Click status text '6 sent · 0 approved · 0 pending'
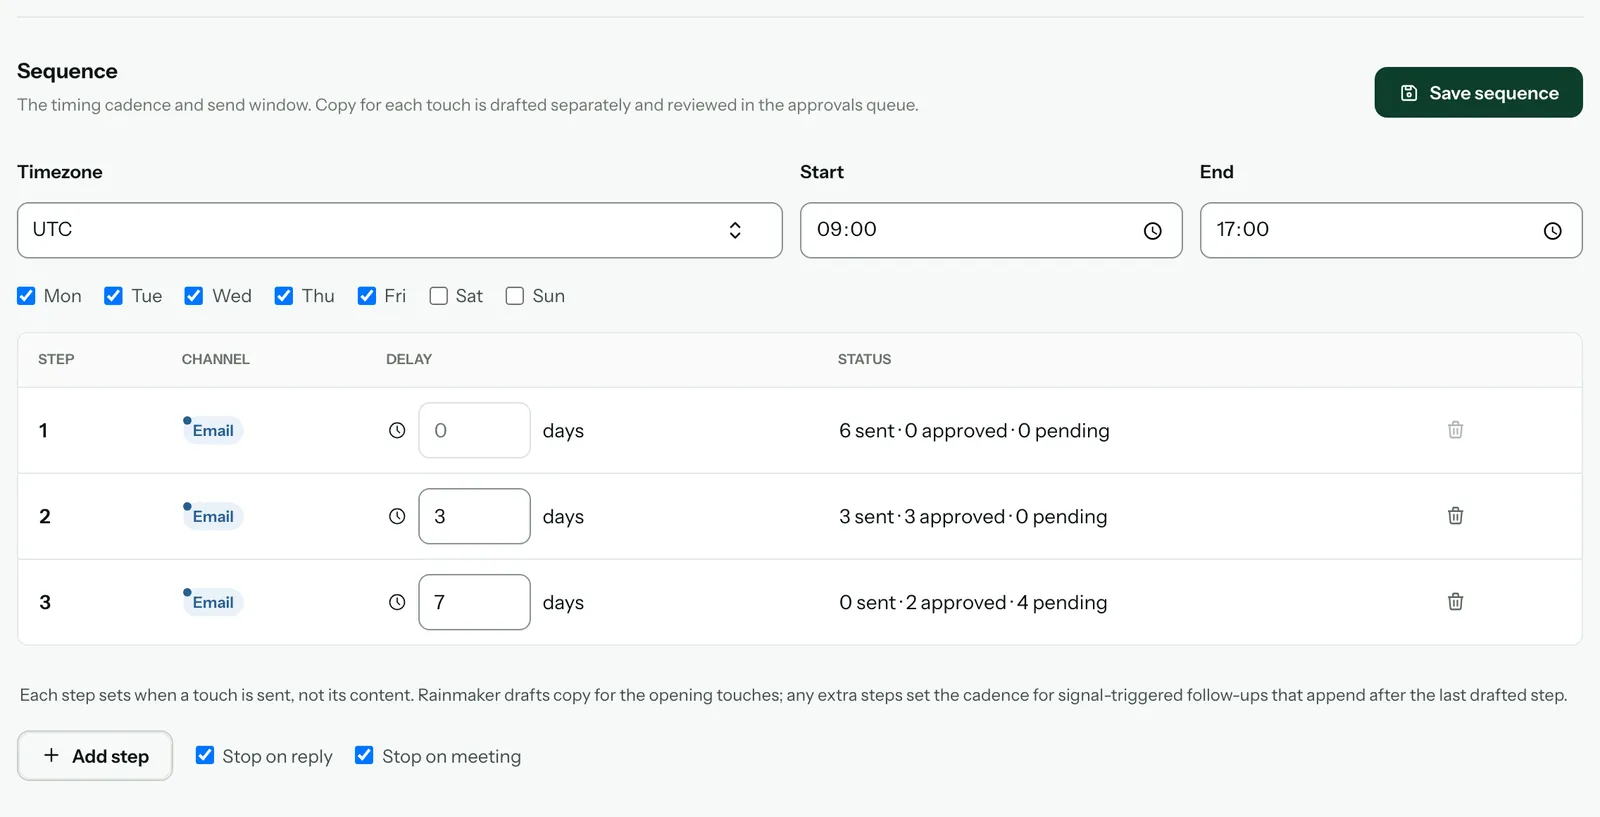The height and width of the screenshot is (817, 1600). (974, 431)
